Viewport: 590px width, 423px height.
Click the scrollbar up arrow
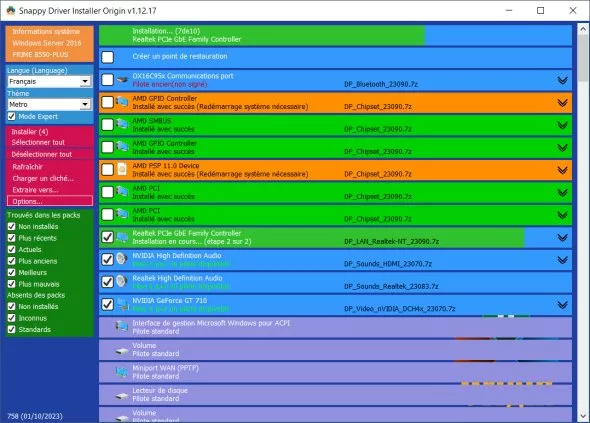point(583,29)
